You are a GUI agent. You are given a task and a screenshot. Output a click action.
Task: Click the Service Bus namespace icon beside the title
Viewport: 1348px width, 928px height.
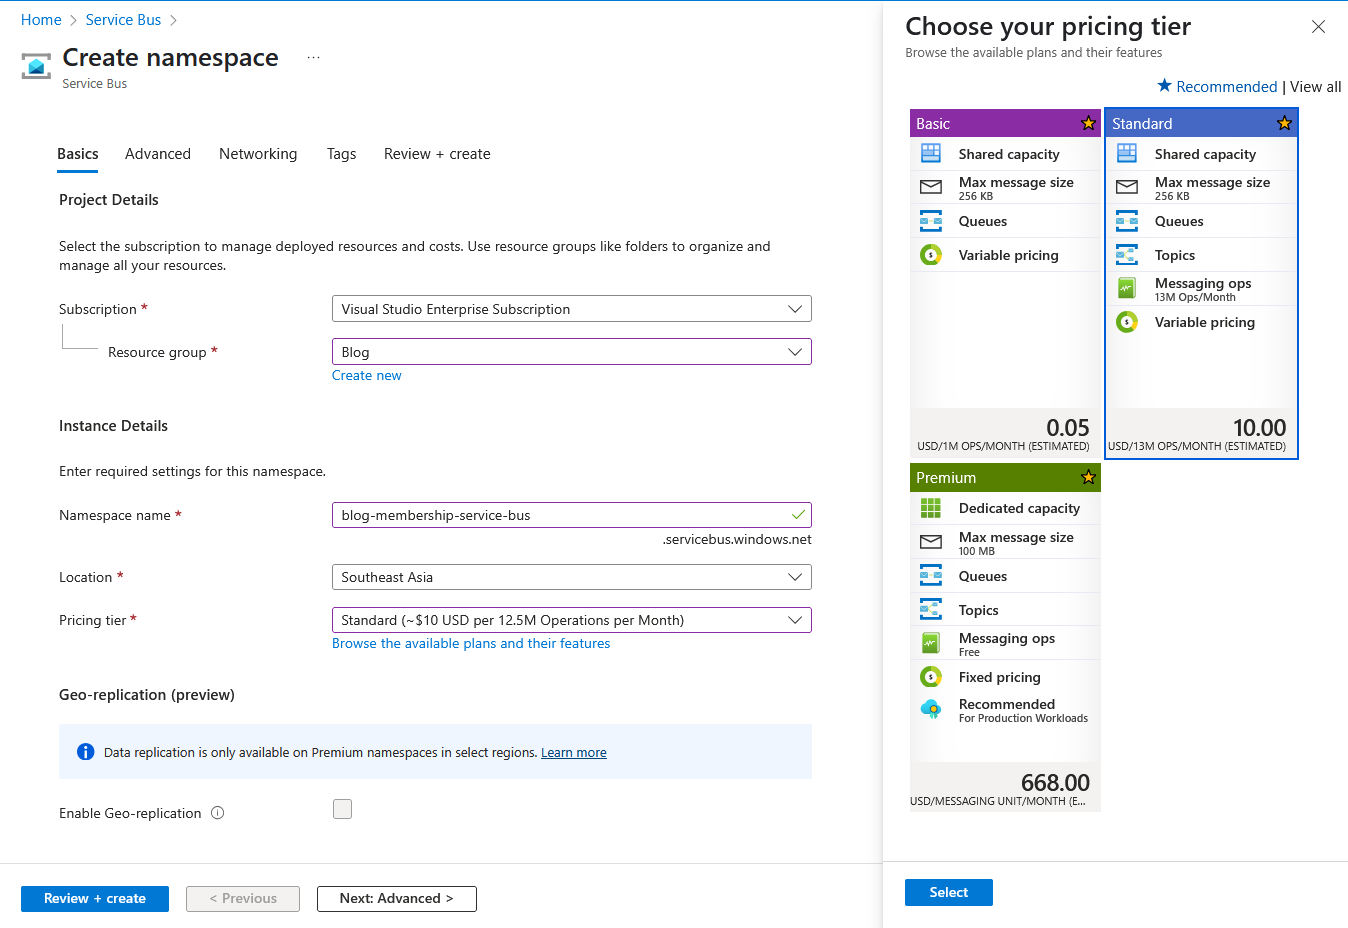(36, 66)
